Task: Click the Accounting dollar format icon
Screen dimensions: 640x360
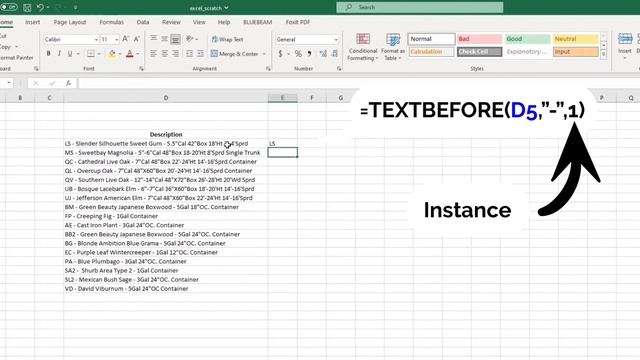Action: [280, 53]
